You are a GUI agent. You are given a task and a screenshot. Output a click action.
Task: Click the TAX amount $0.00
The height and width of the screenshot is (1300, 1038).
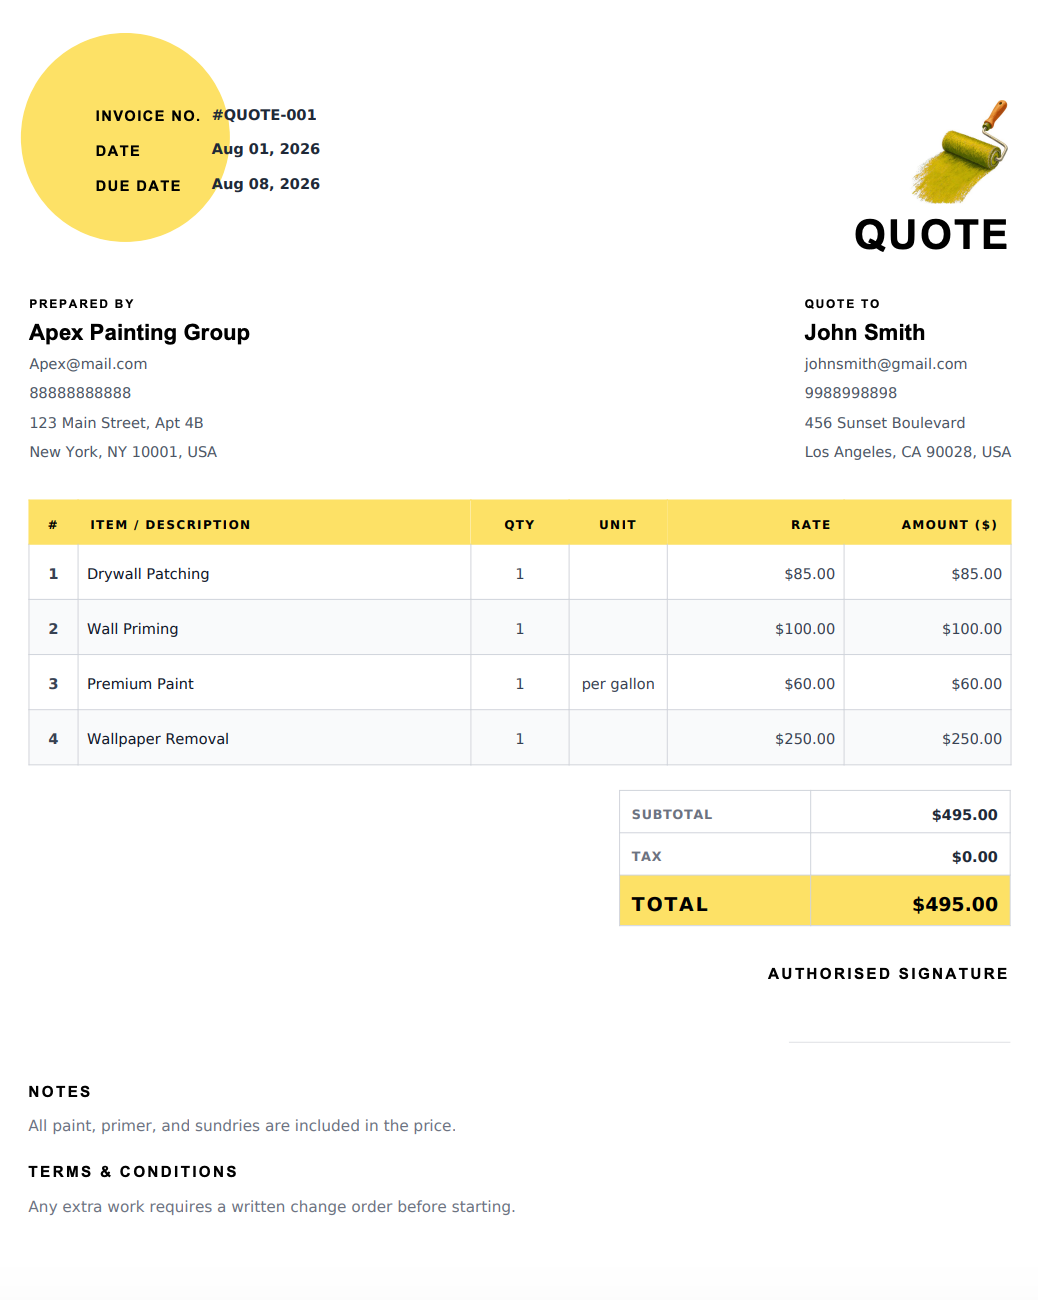click(975, 856)
